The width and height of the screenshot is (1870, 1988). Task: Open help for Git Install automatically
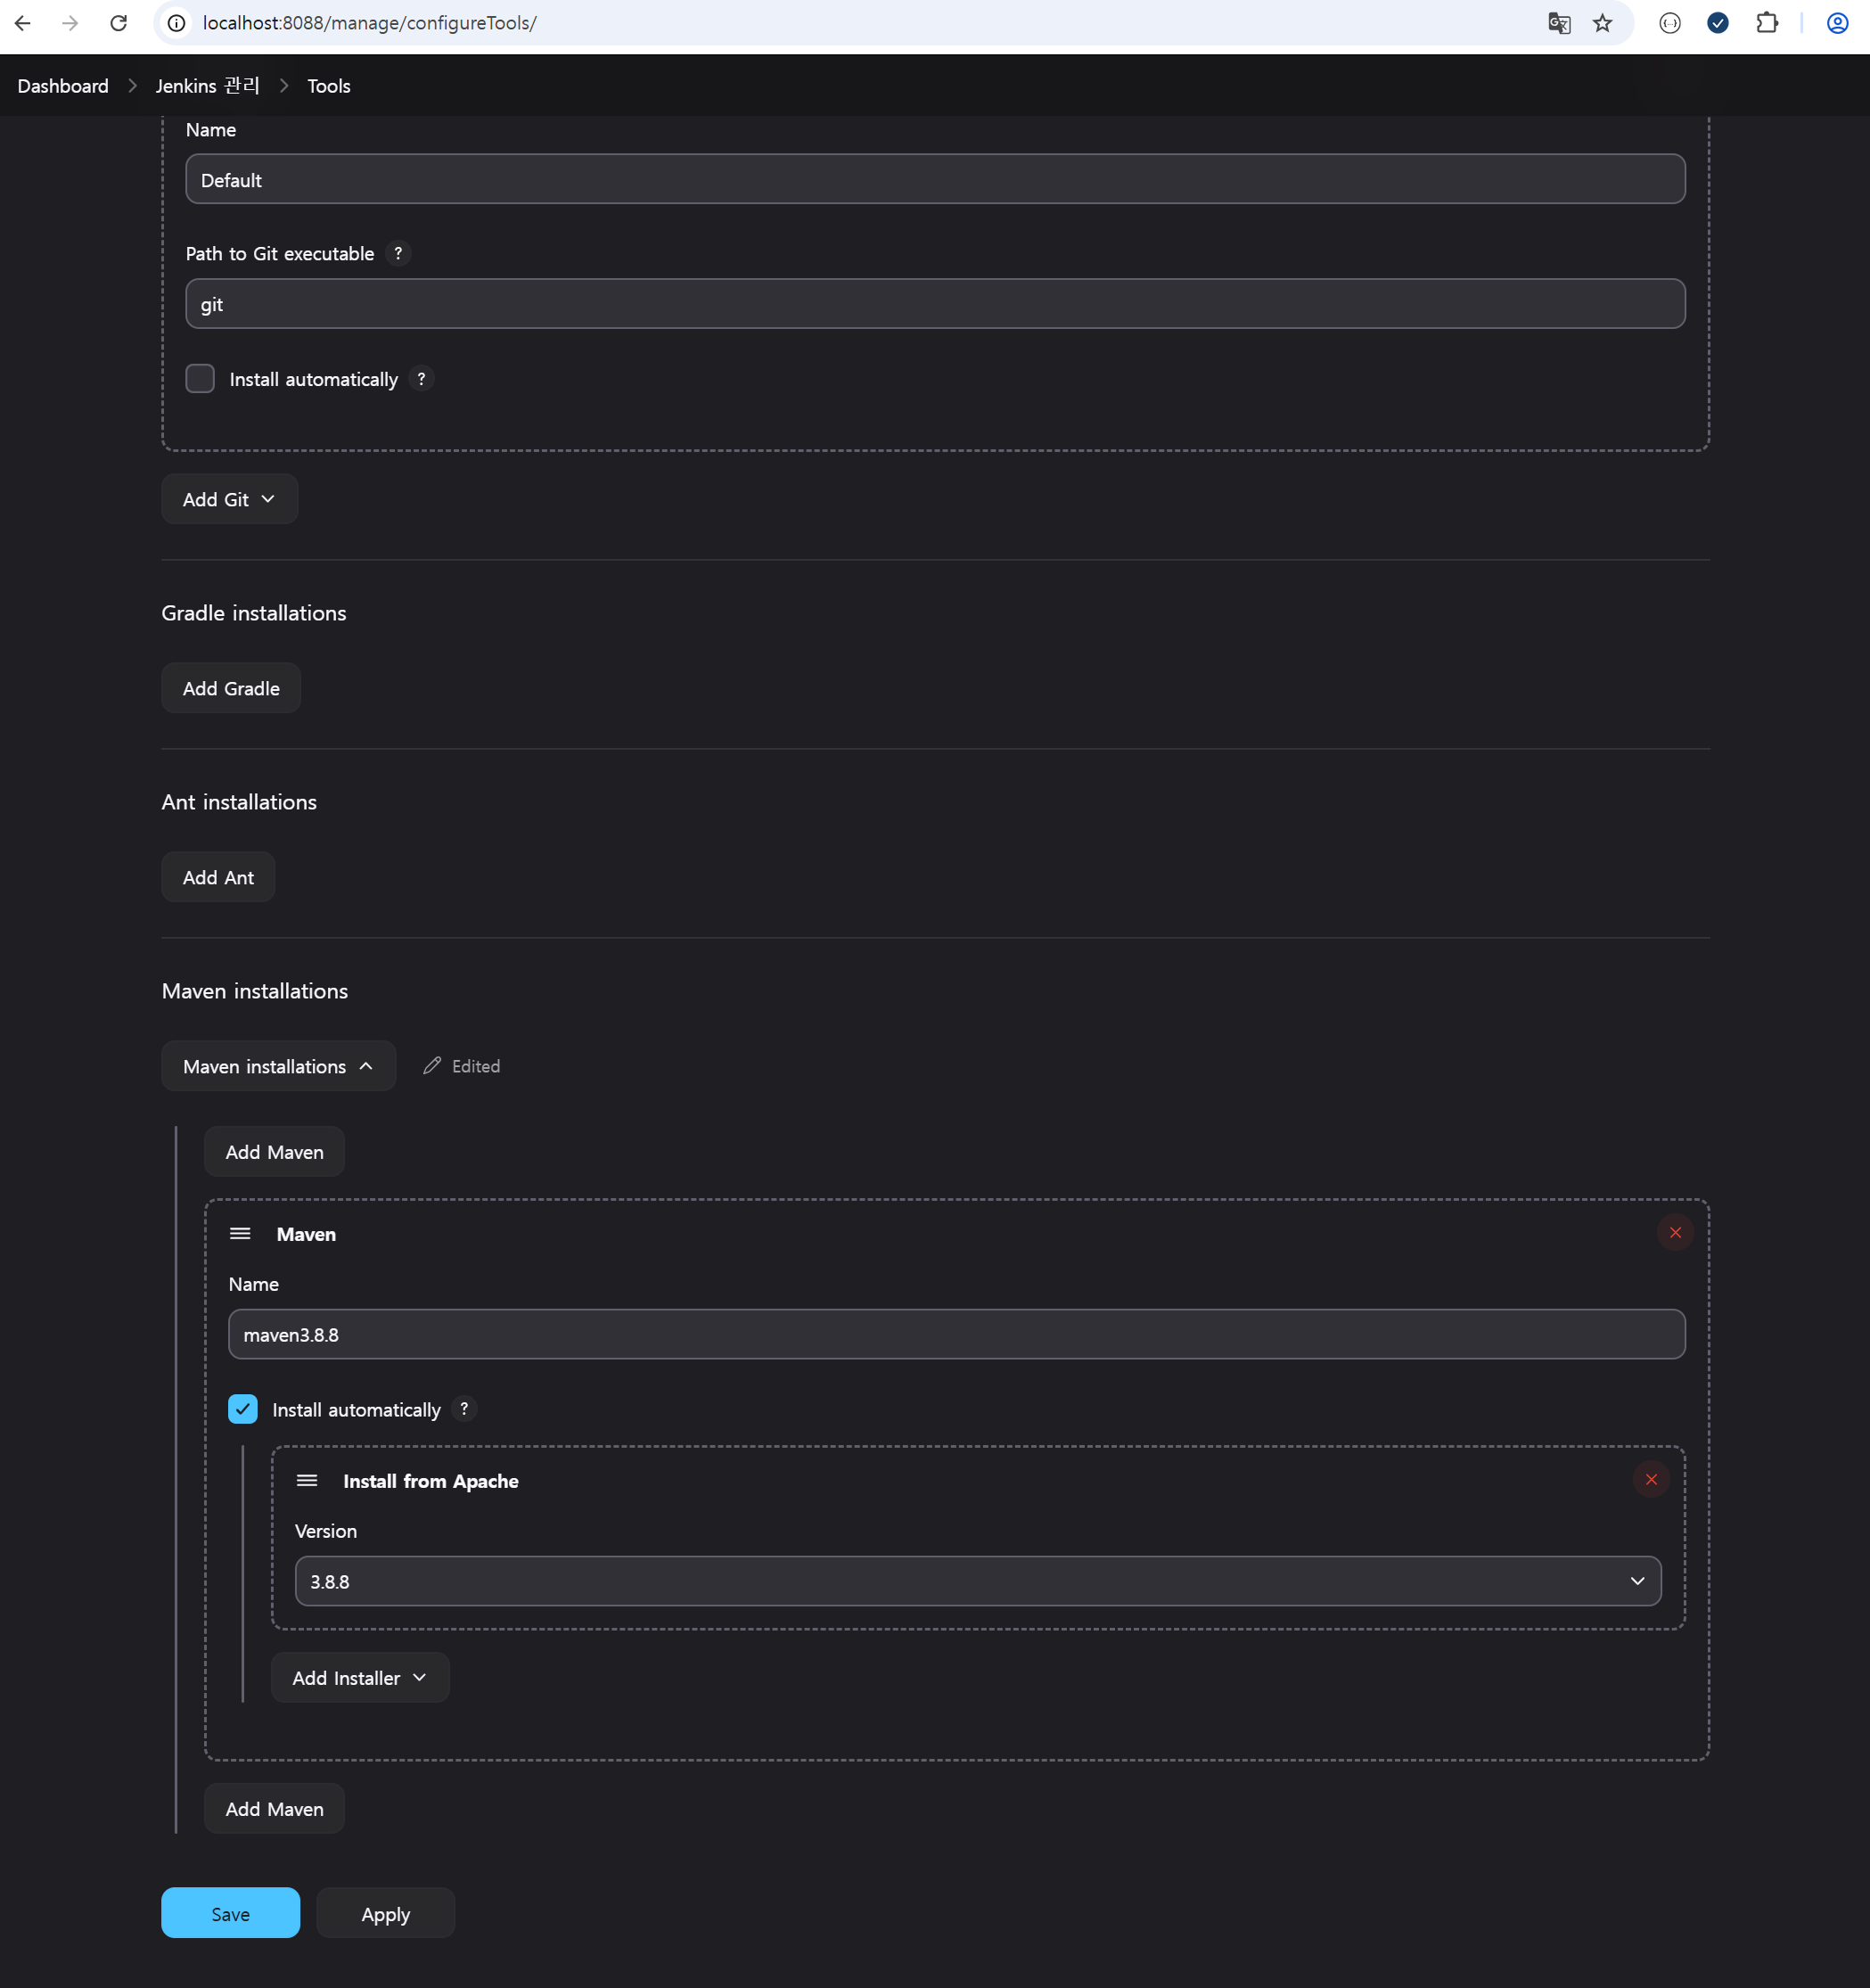(421, 379)
